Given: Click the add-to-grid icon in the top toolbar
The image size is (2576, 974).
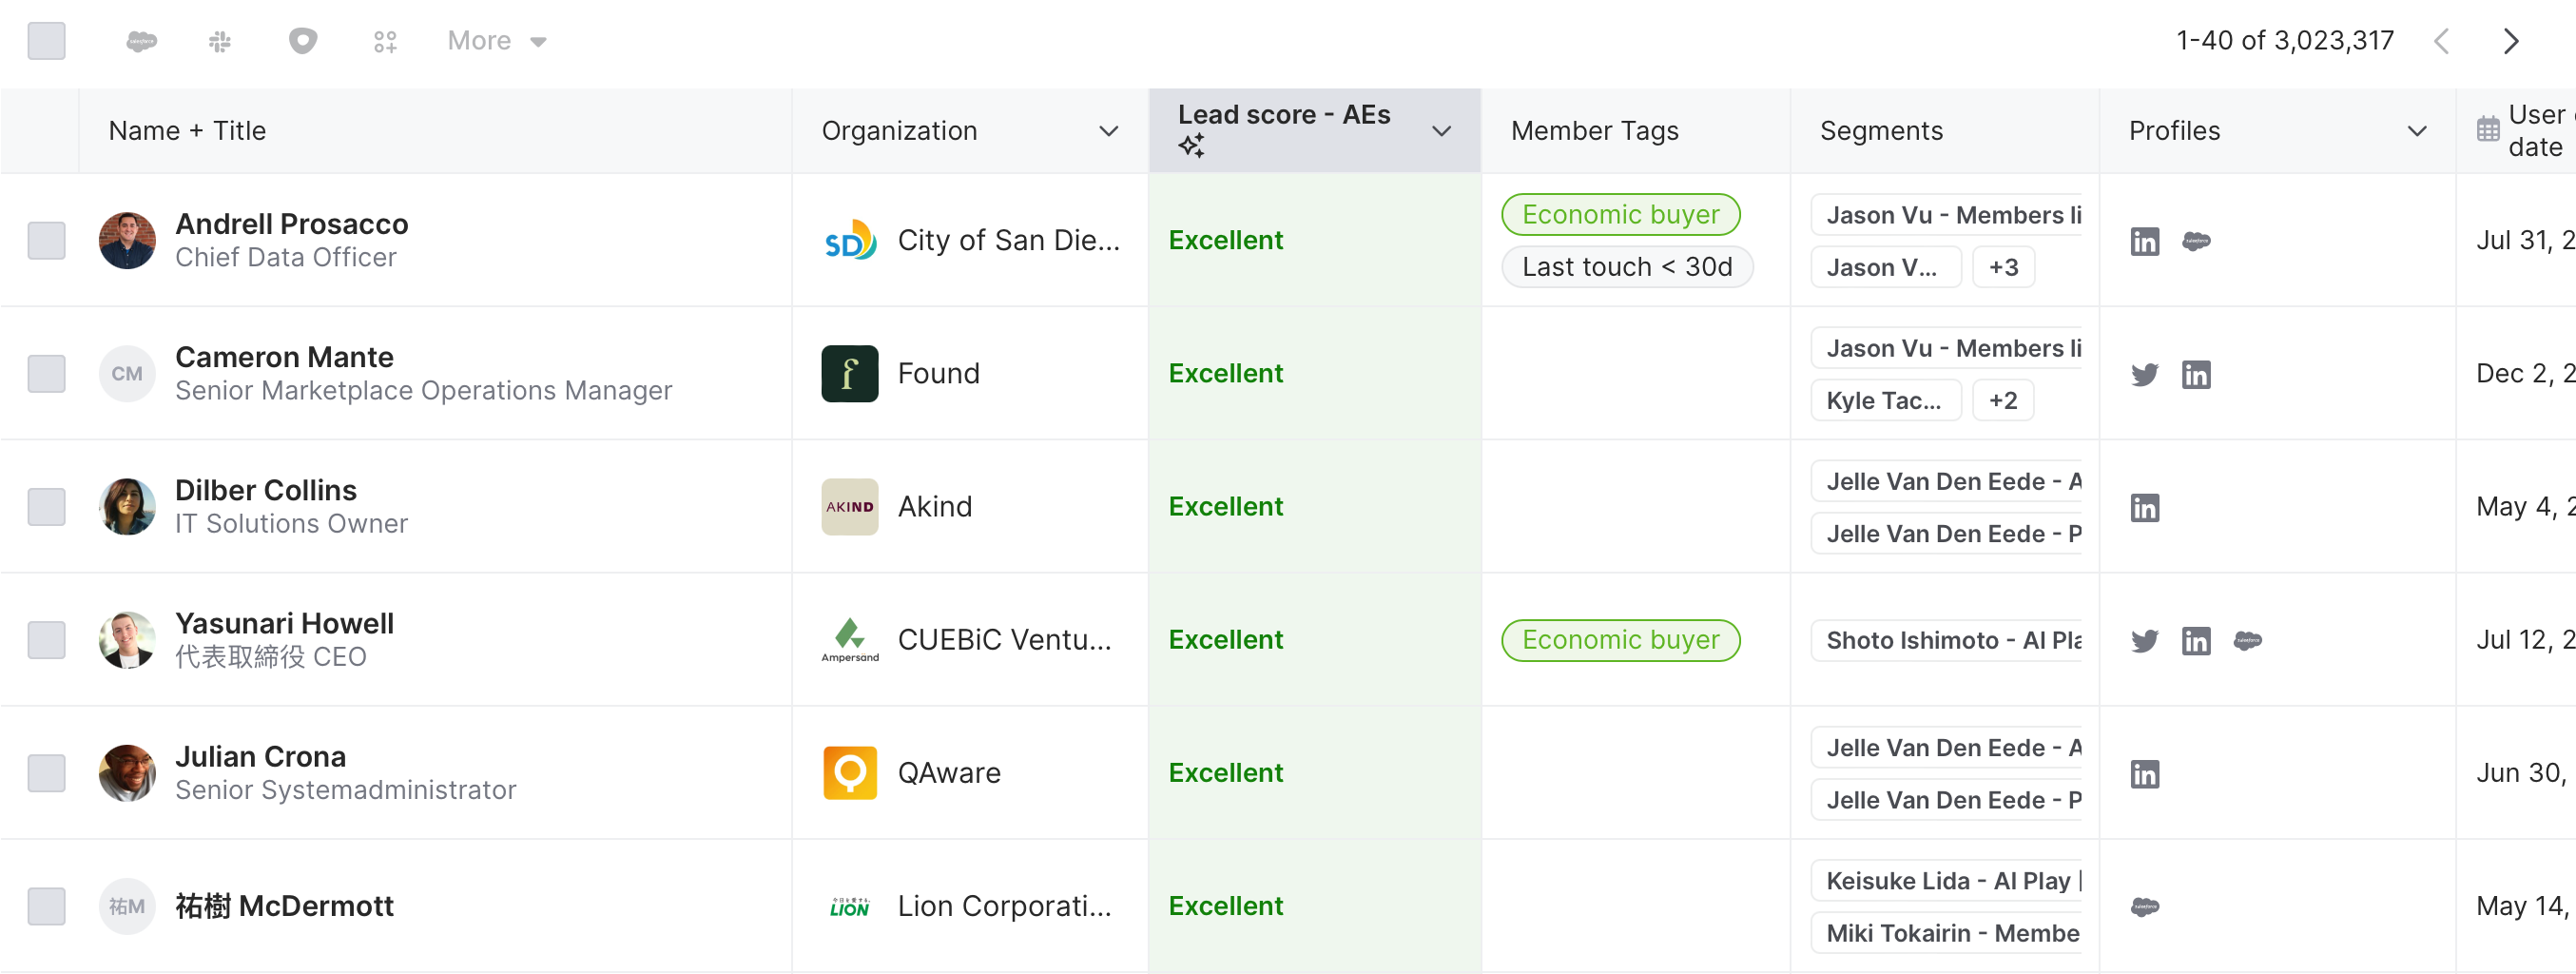Looking at the screenshot, I should (x=385, y=41).
